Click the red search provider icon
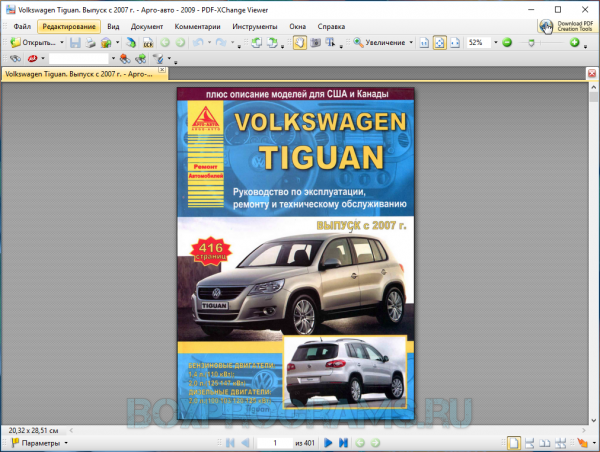This screenshot has height=452, width=600. pos(32,59)
